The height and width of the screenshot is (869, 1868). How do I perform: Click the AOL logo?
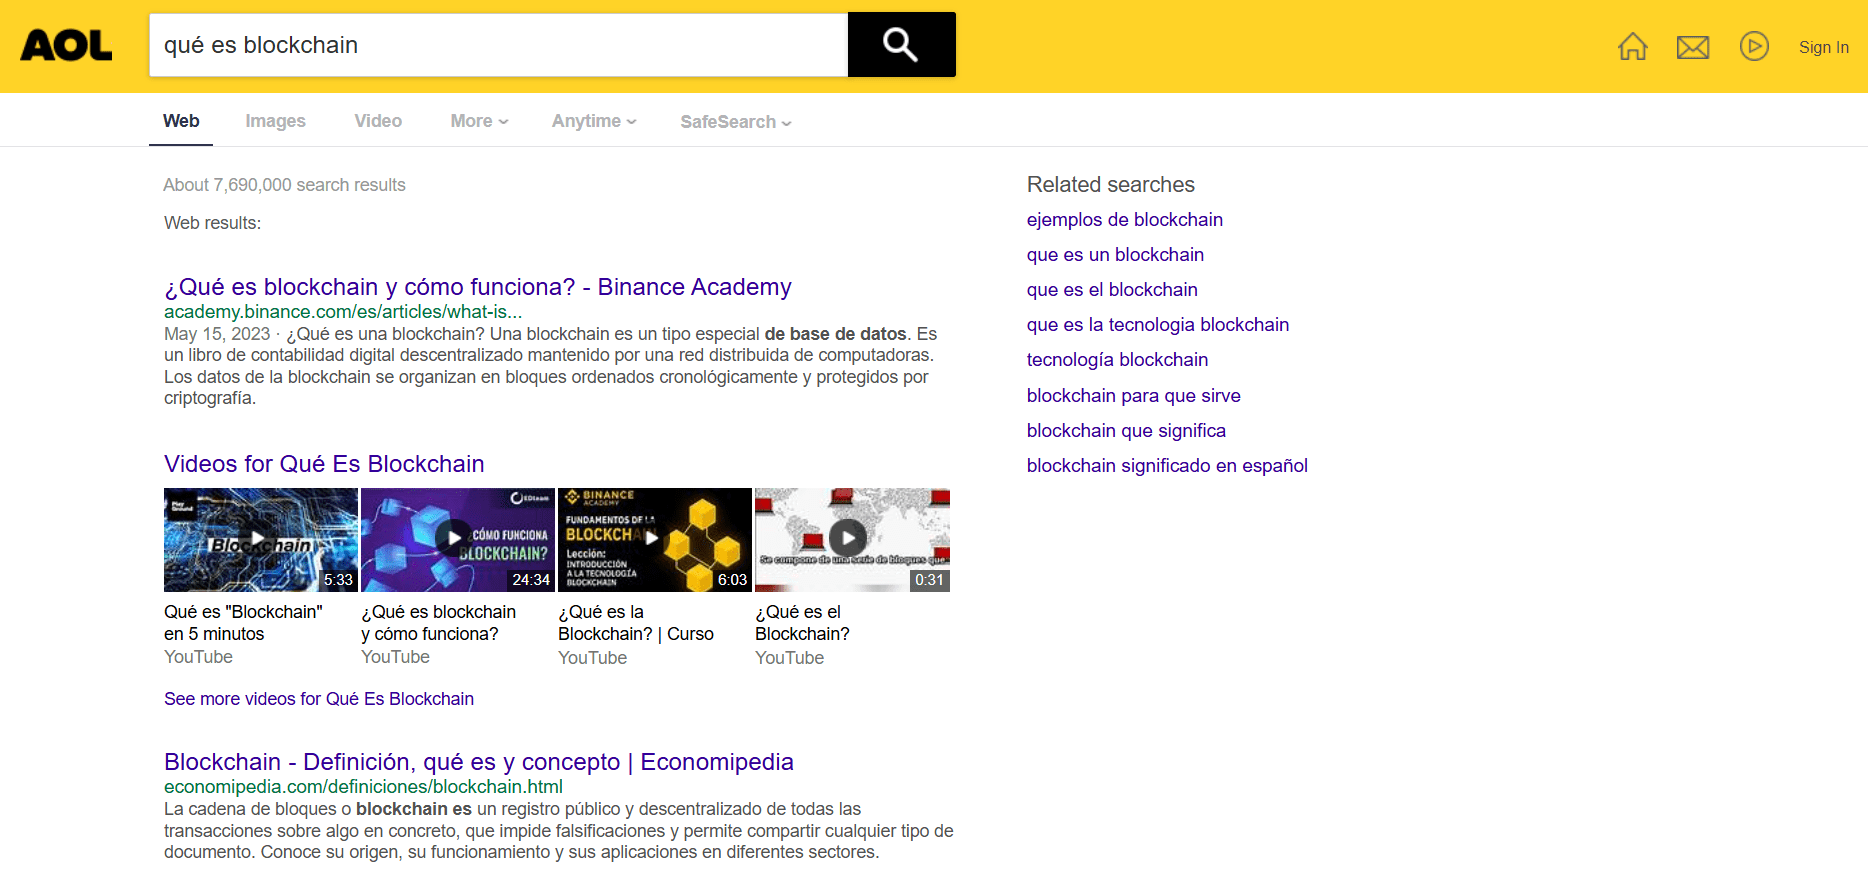point(66,45)
